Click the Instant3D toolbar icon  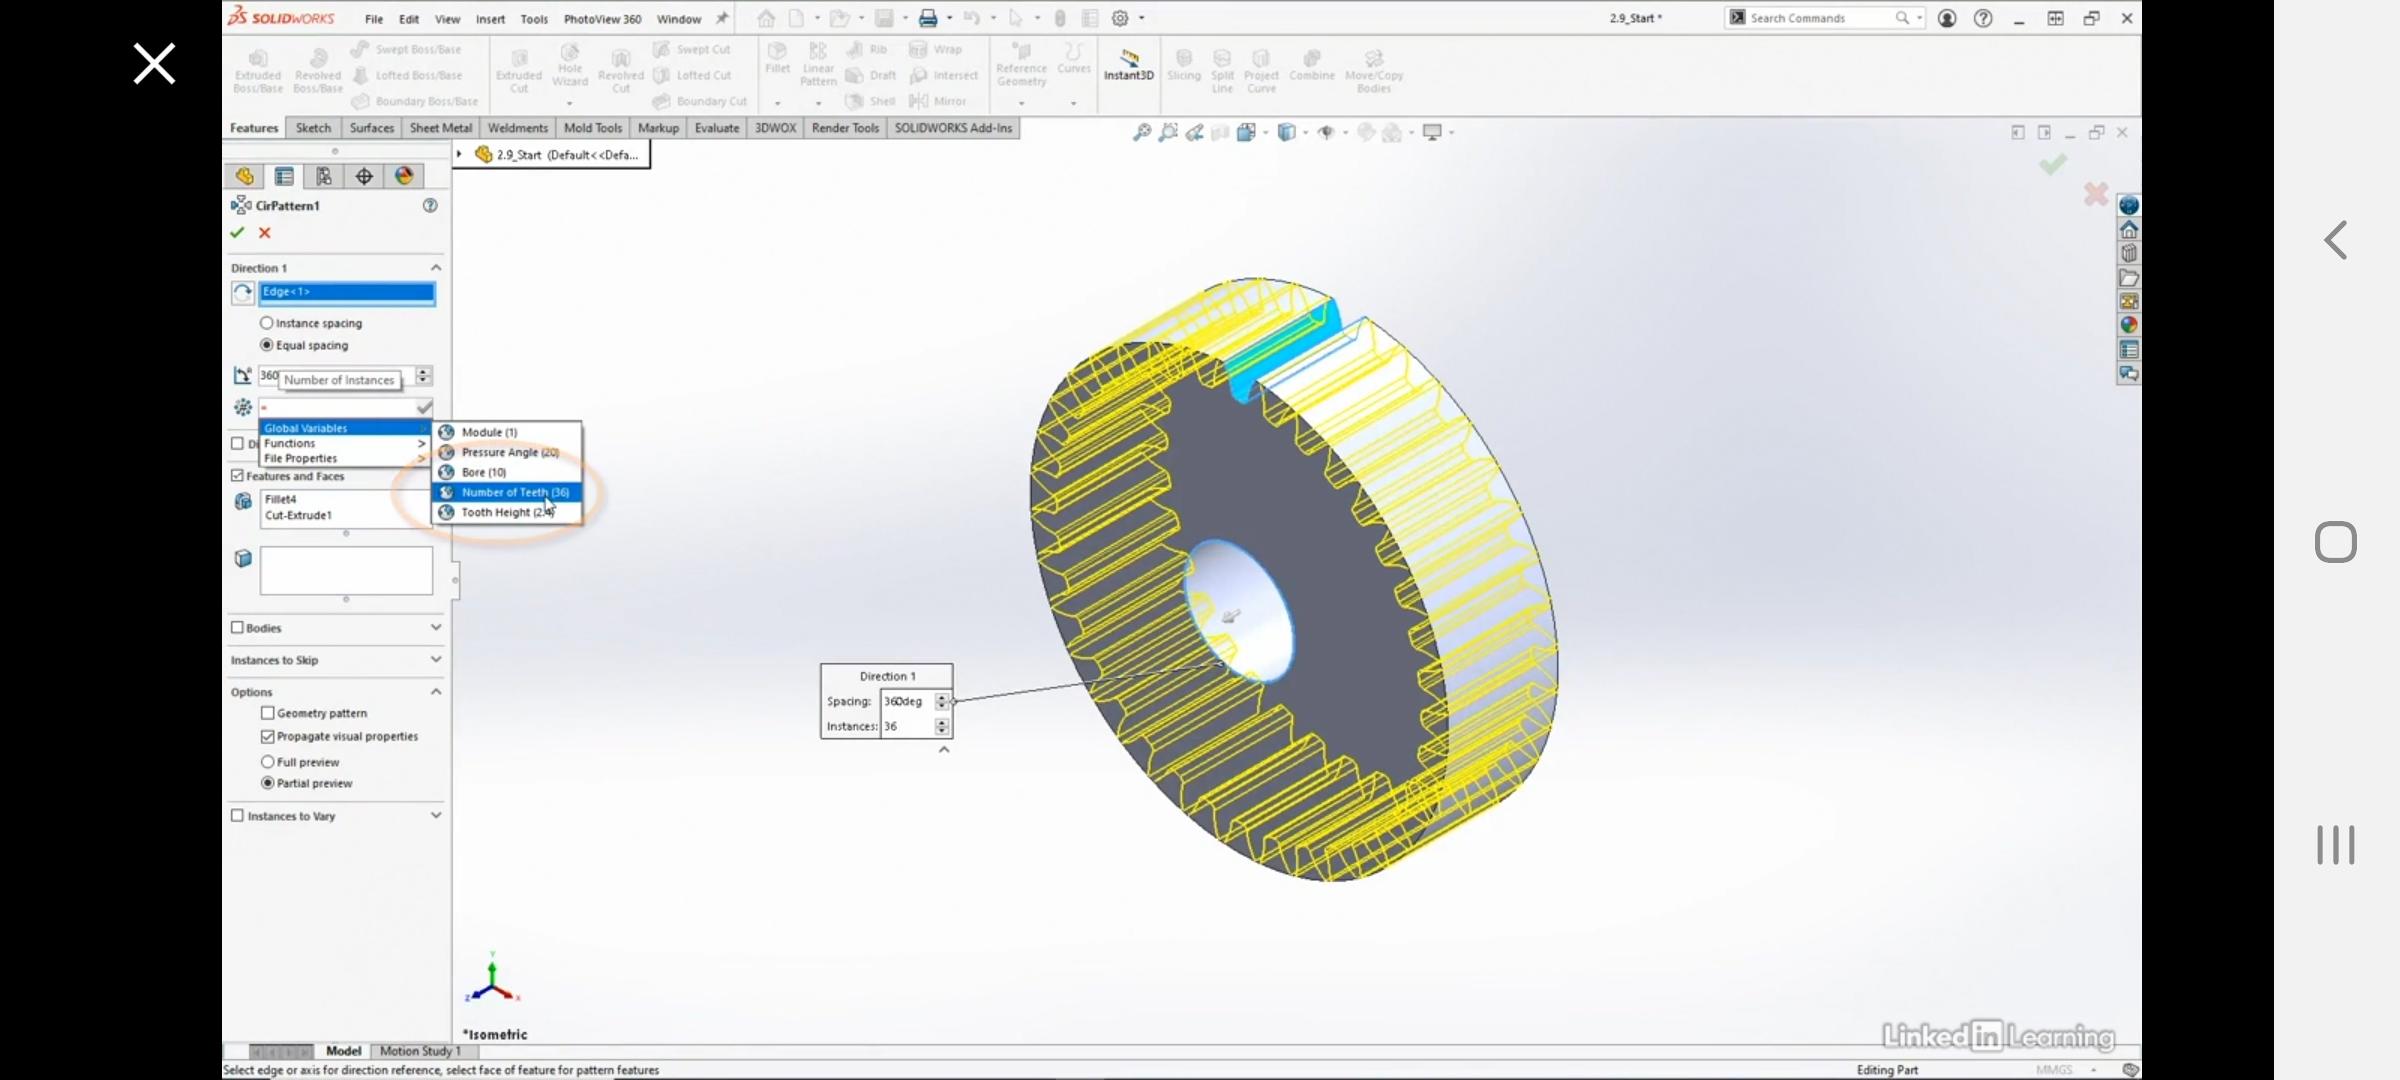pos(1128,64)
